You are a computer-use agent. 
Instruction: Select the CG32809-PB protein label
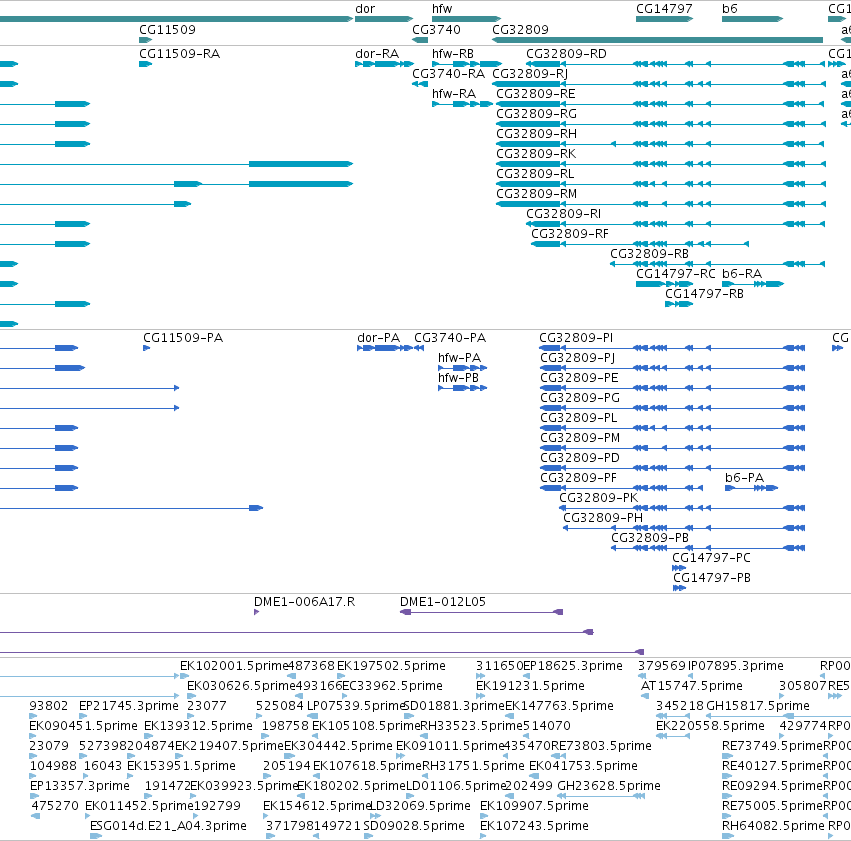click(x=650, y=538)
